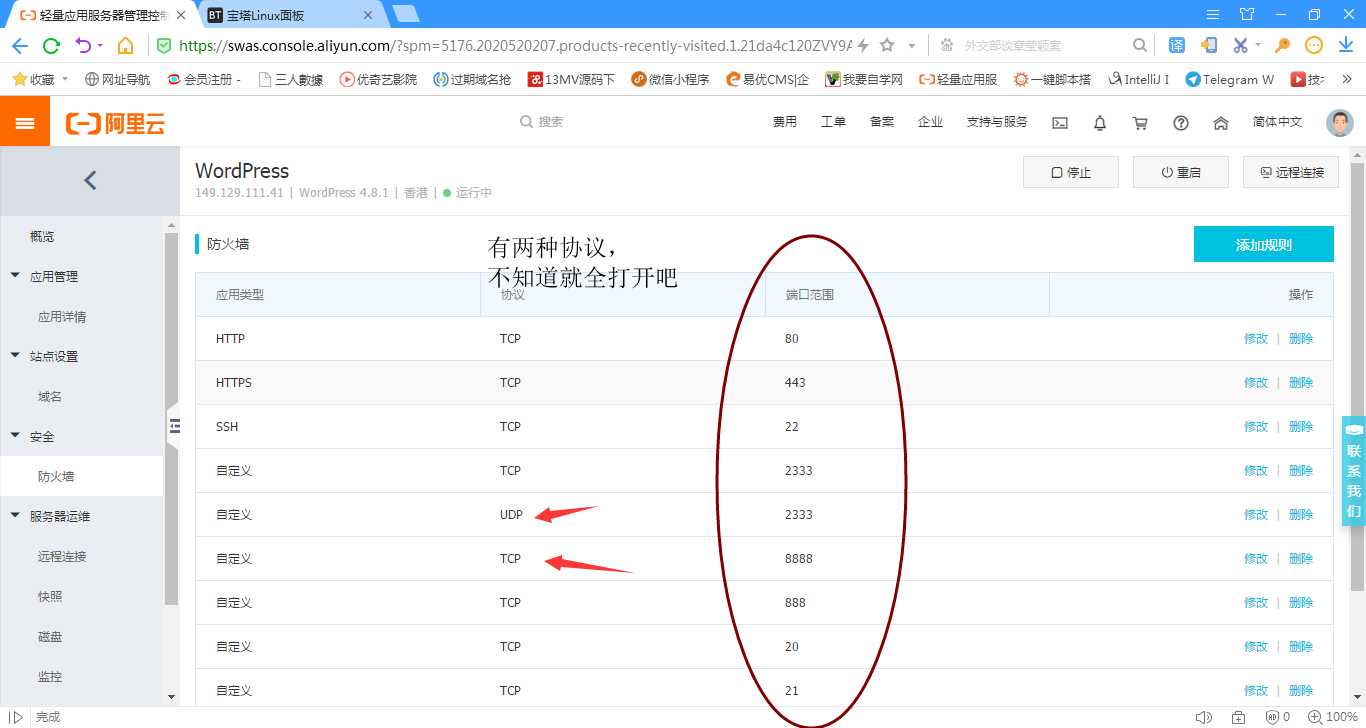This screenshot has height=728, width=1366.
Task: Collapse the 应用管理 sidebar section
Action: pos(15,276)
